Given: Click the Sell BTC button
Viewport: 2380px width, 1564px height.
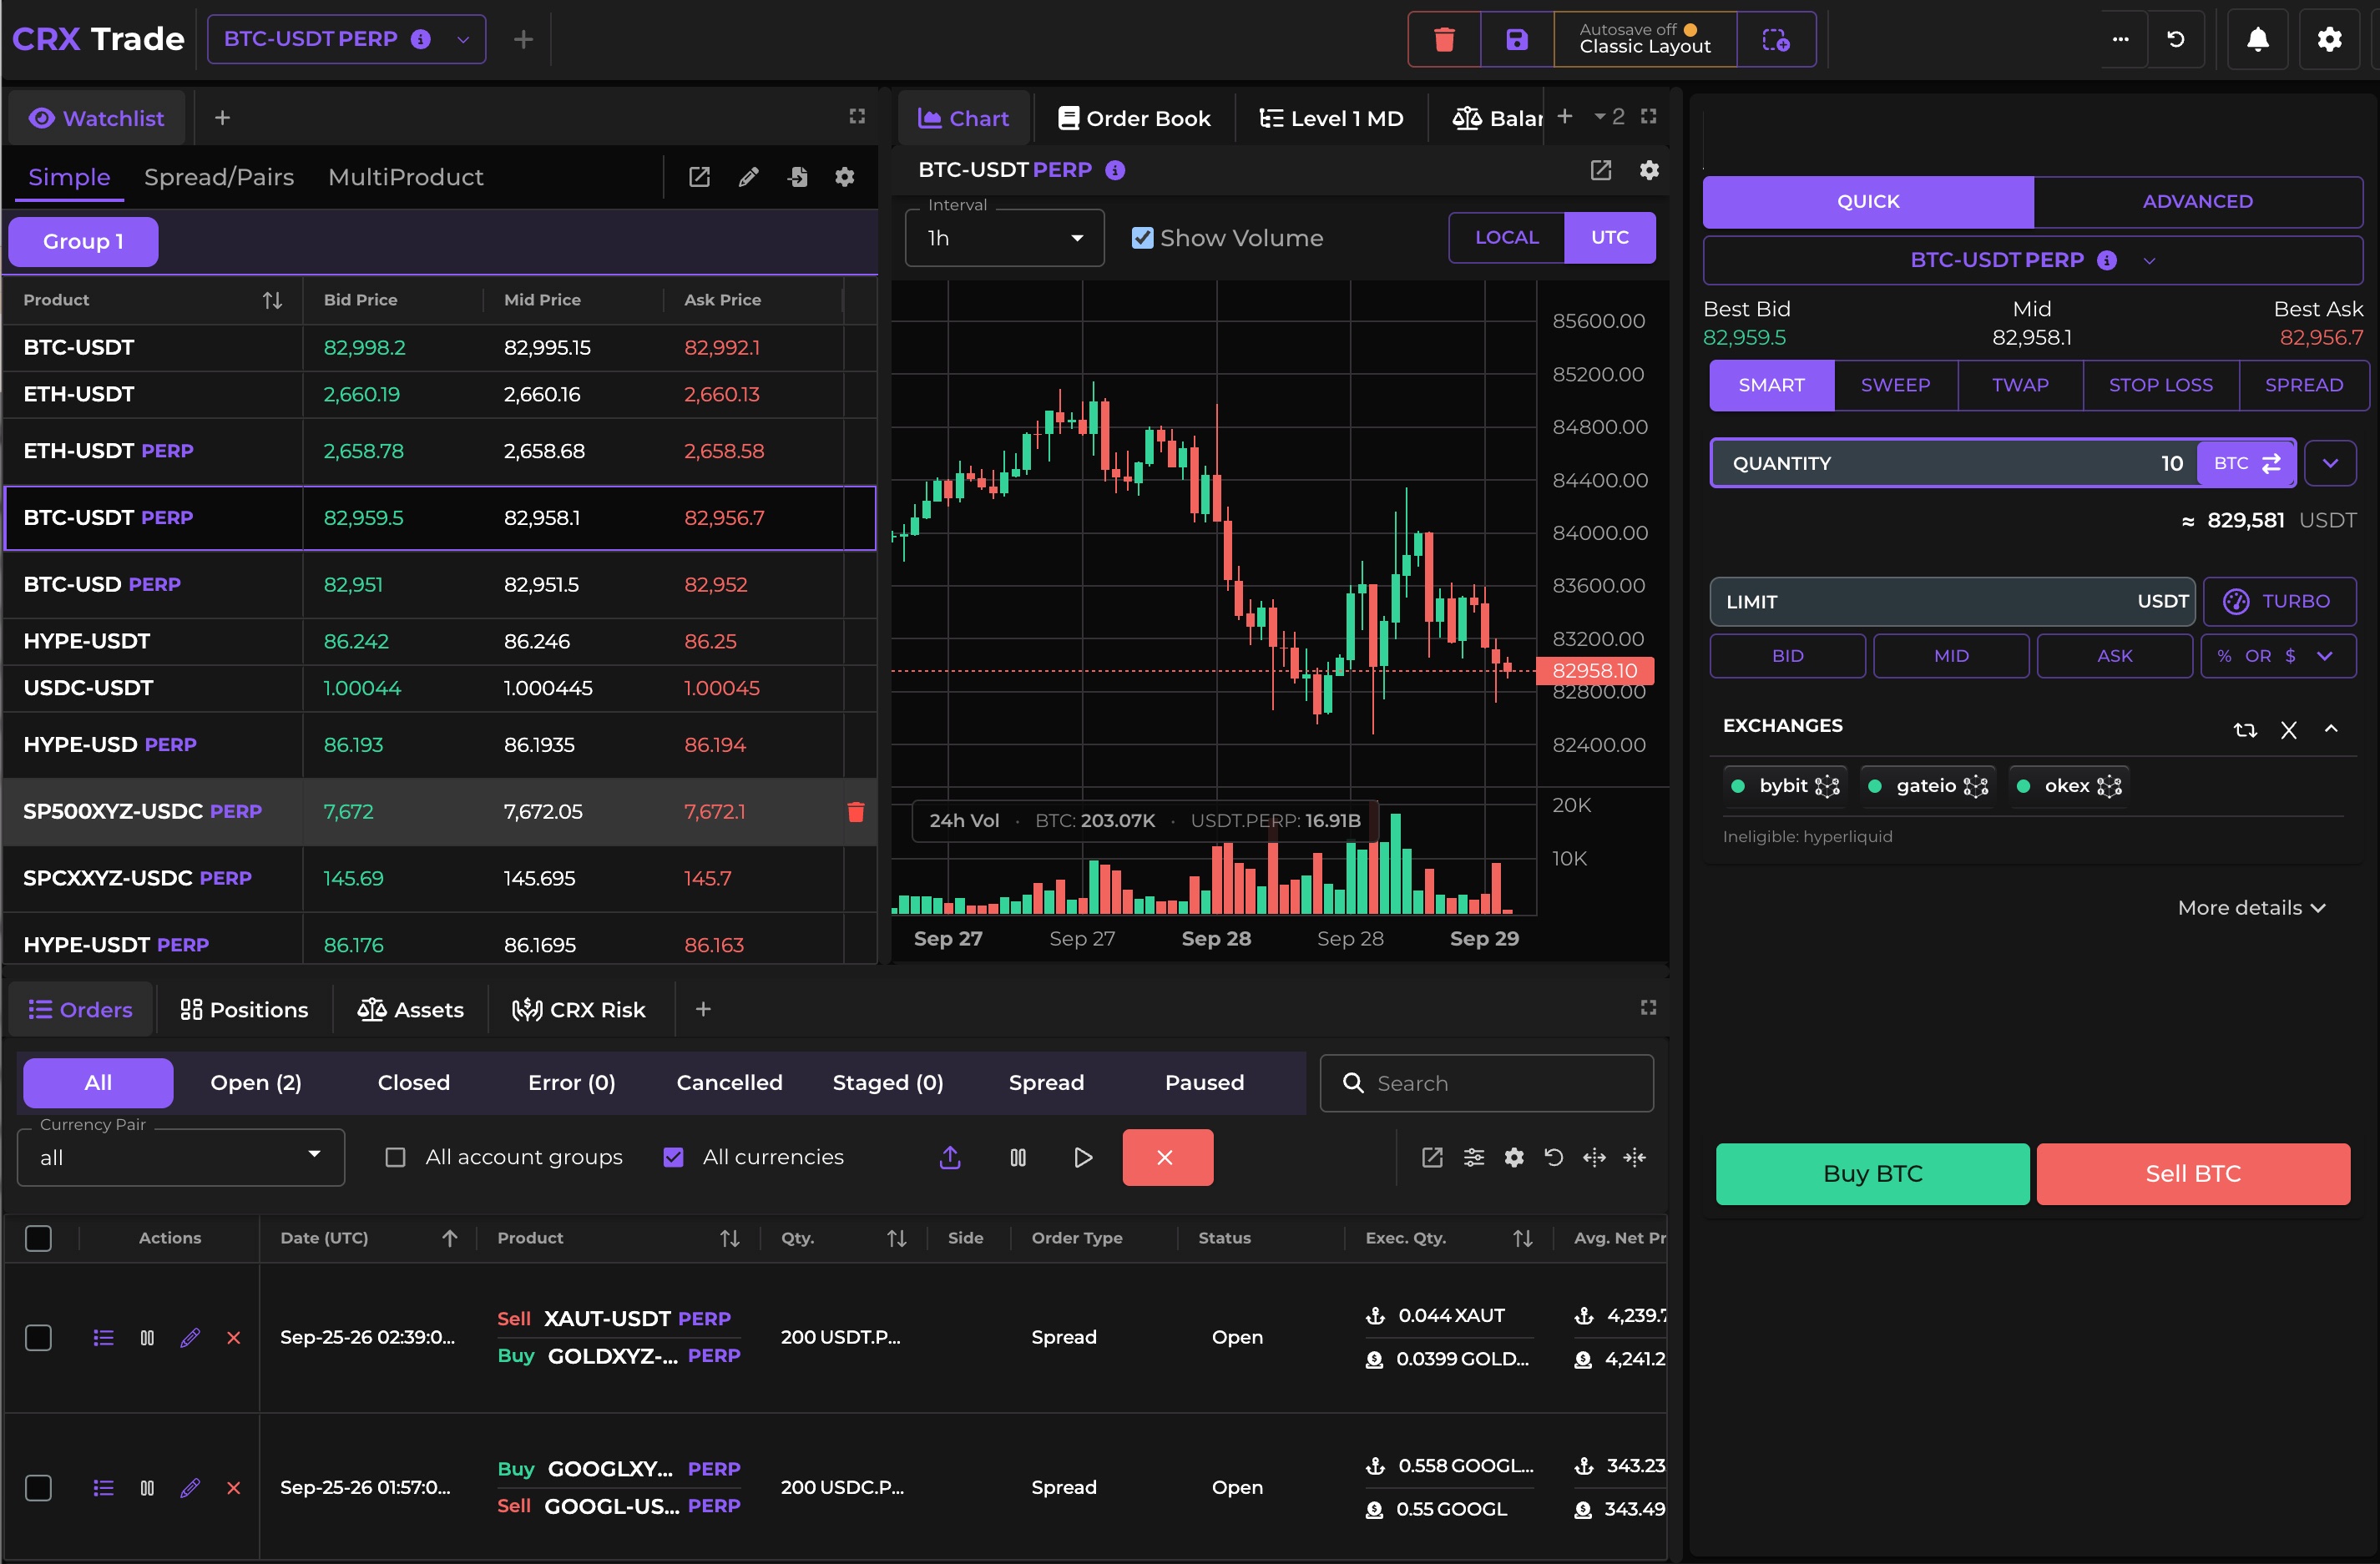Looking at the screenshot, I should [2192, 1174].
